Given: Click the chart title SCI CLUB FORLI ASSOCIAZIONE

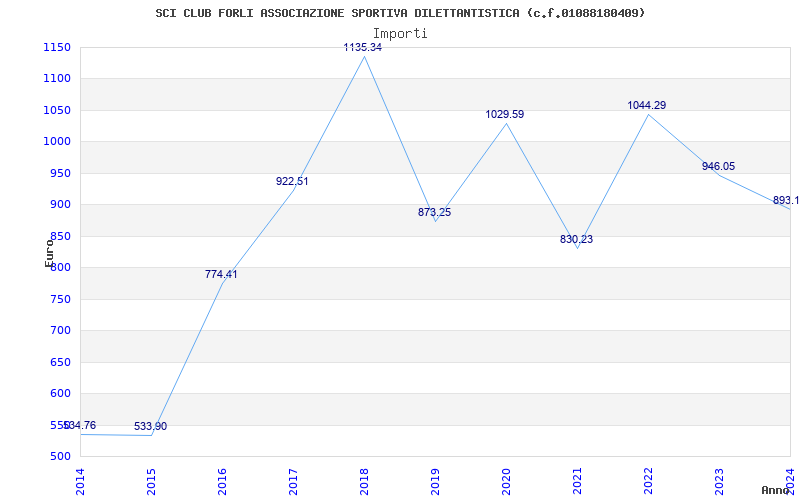Looking at the screenshot, I should click(400, 13).
